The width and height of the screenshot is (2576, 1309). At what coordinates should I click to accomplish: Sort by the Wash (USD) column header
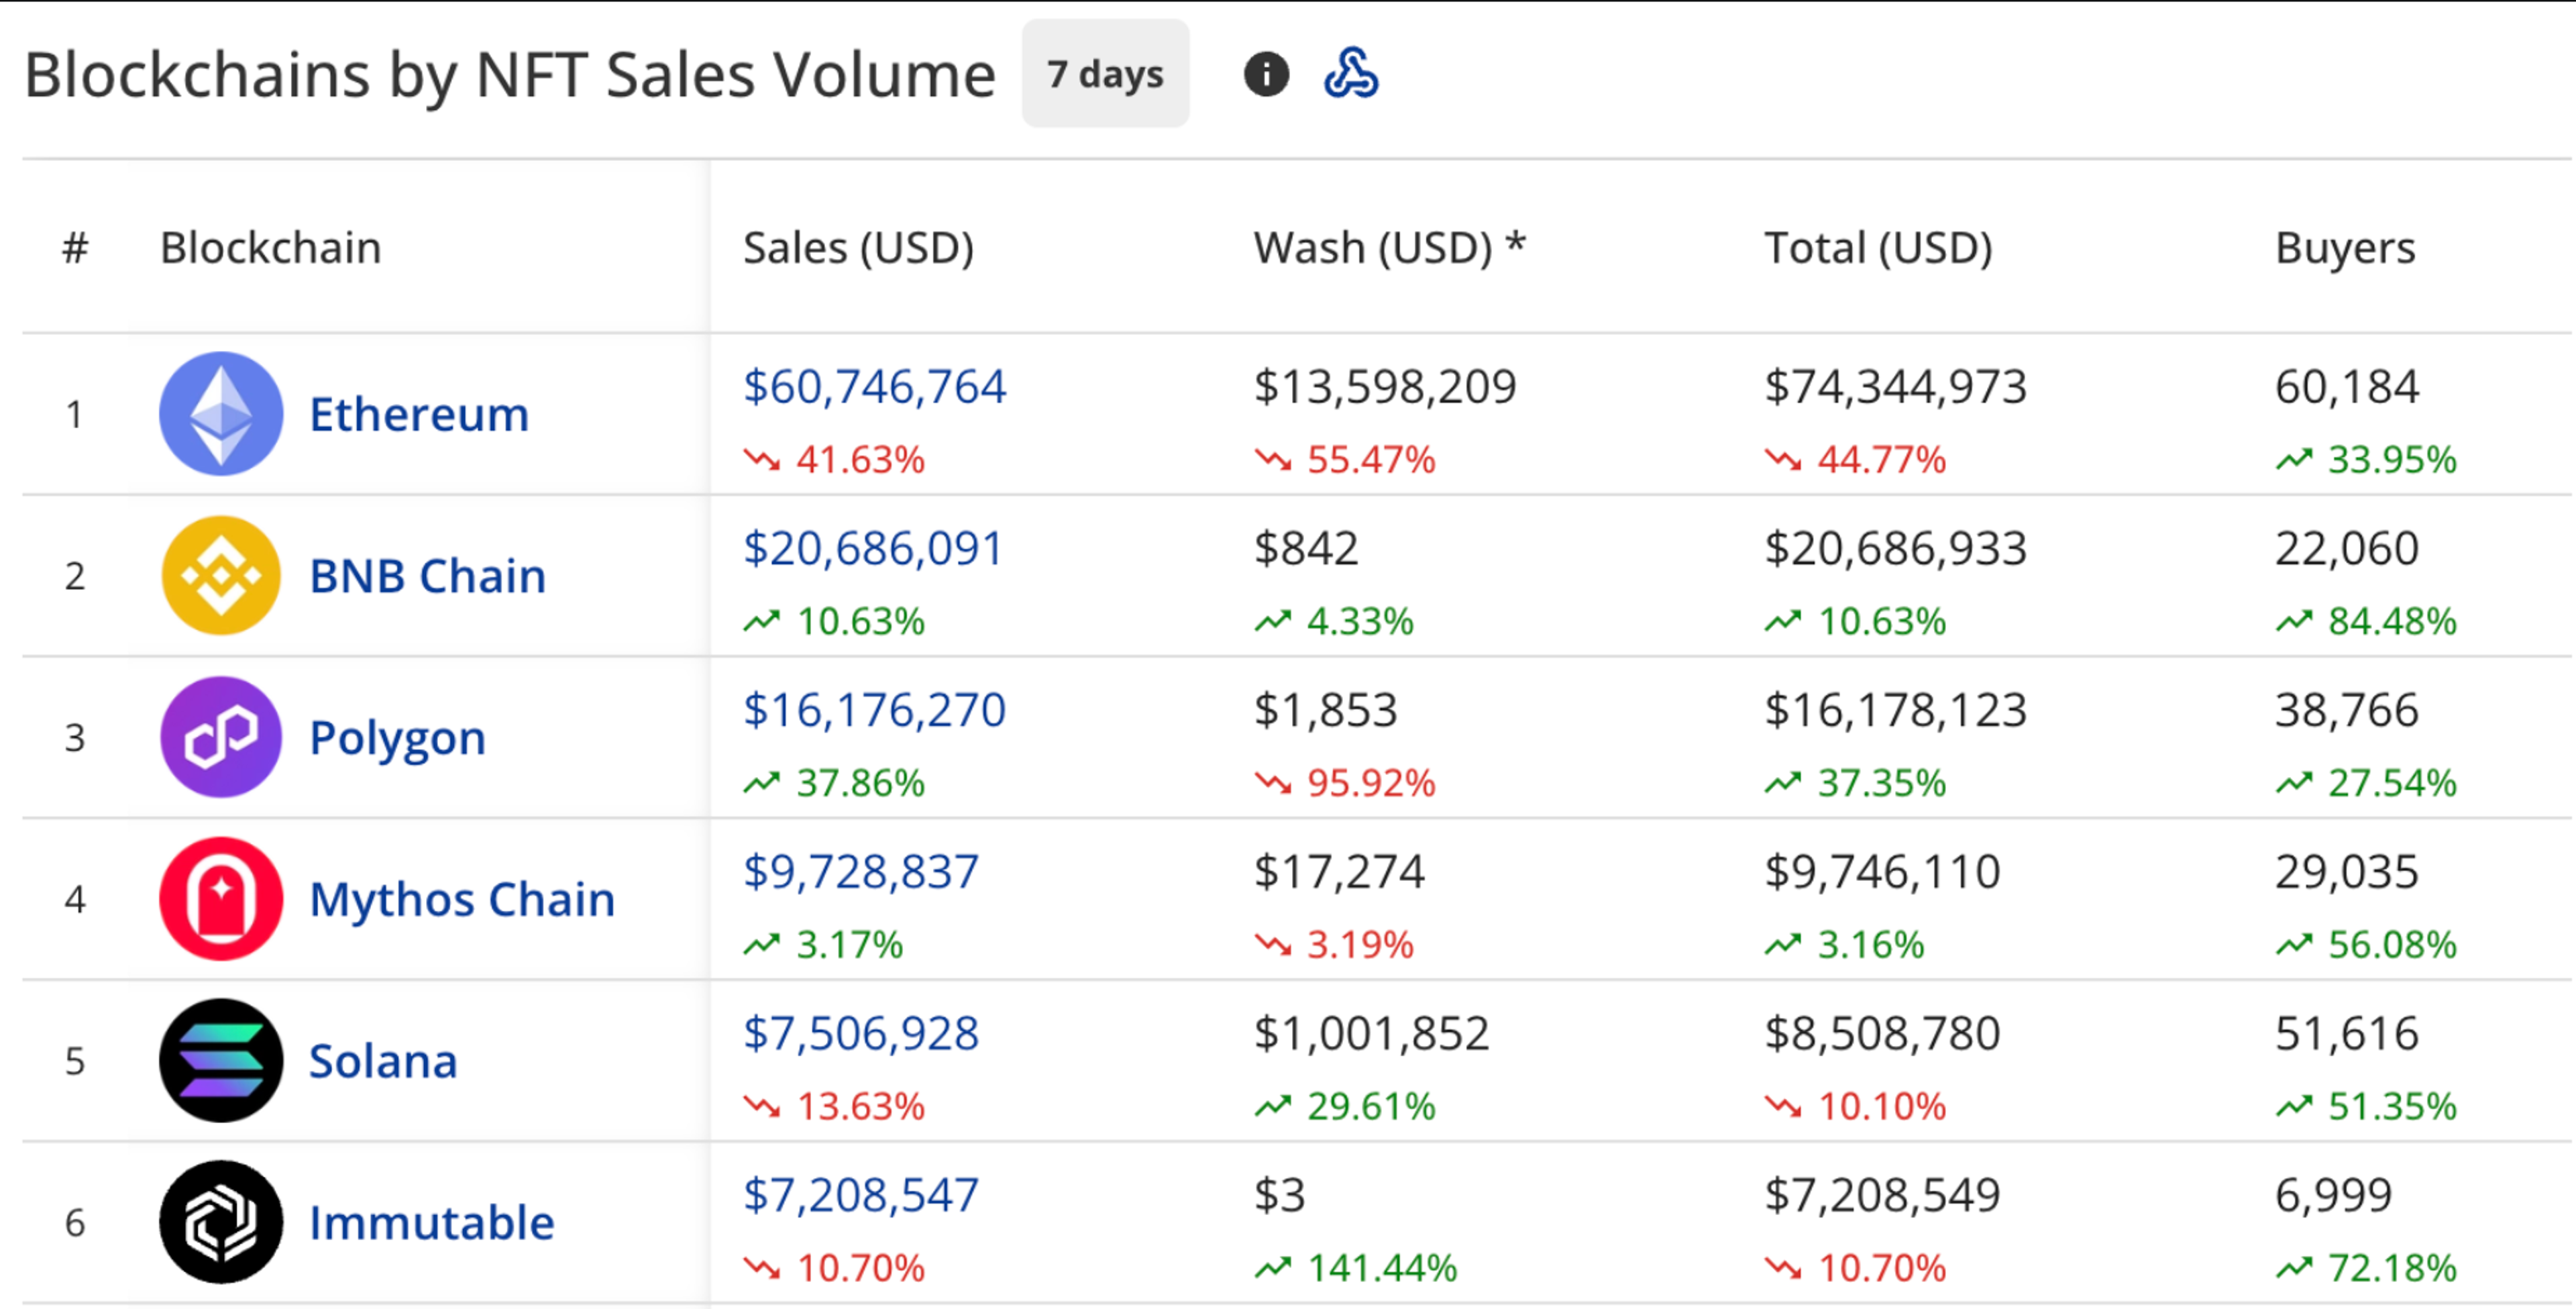pos(1389,248)
